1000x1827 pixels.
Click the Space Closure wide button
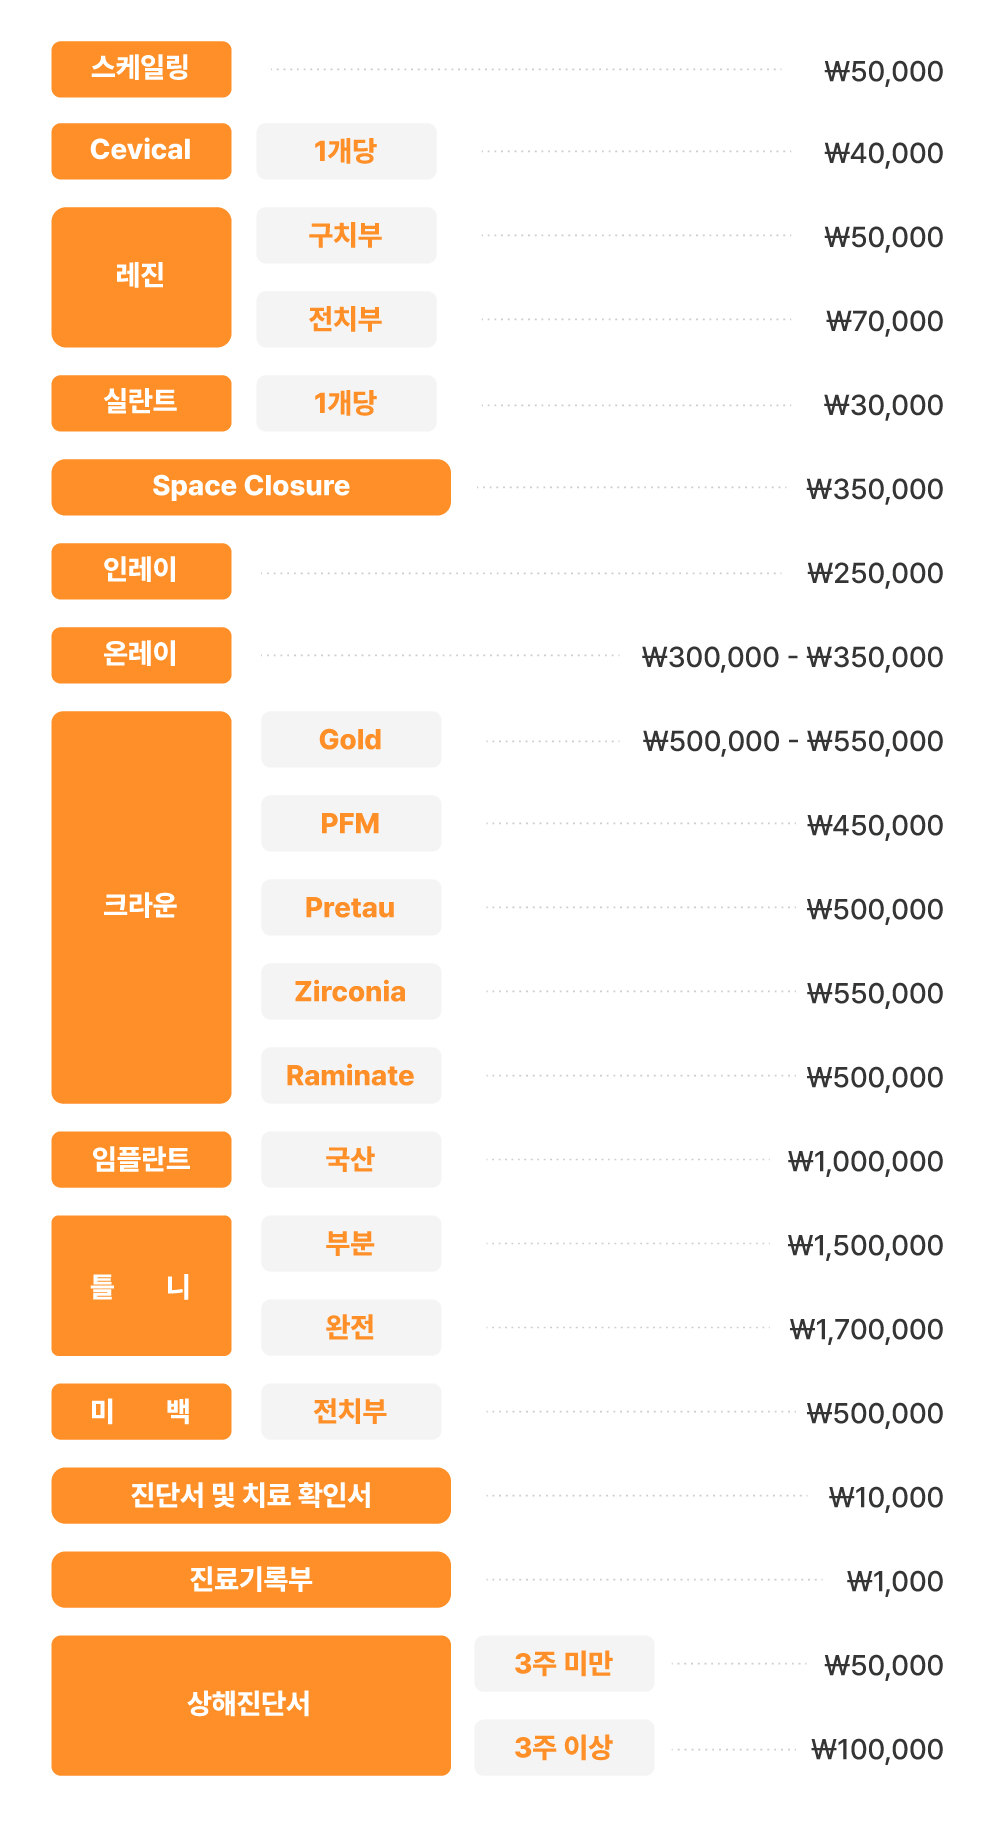pos(251,487)
